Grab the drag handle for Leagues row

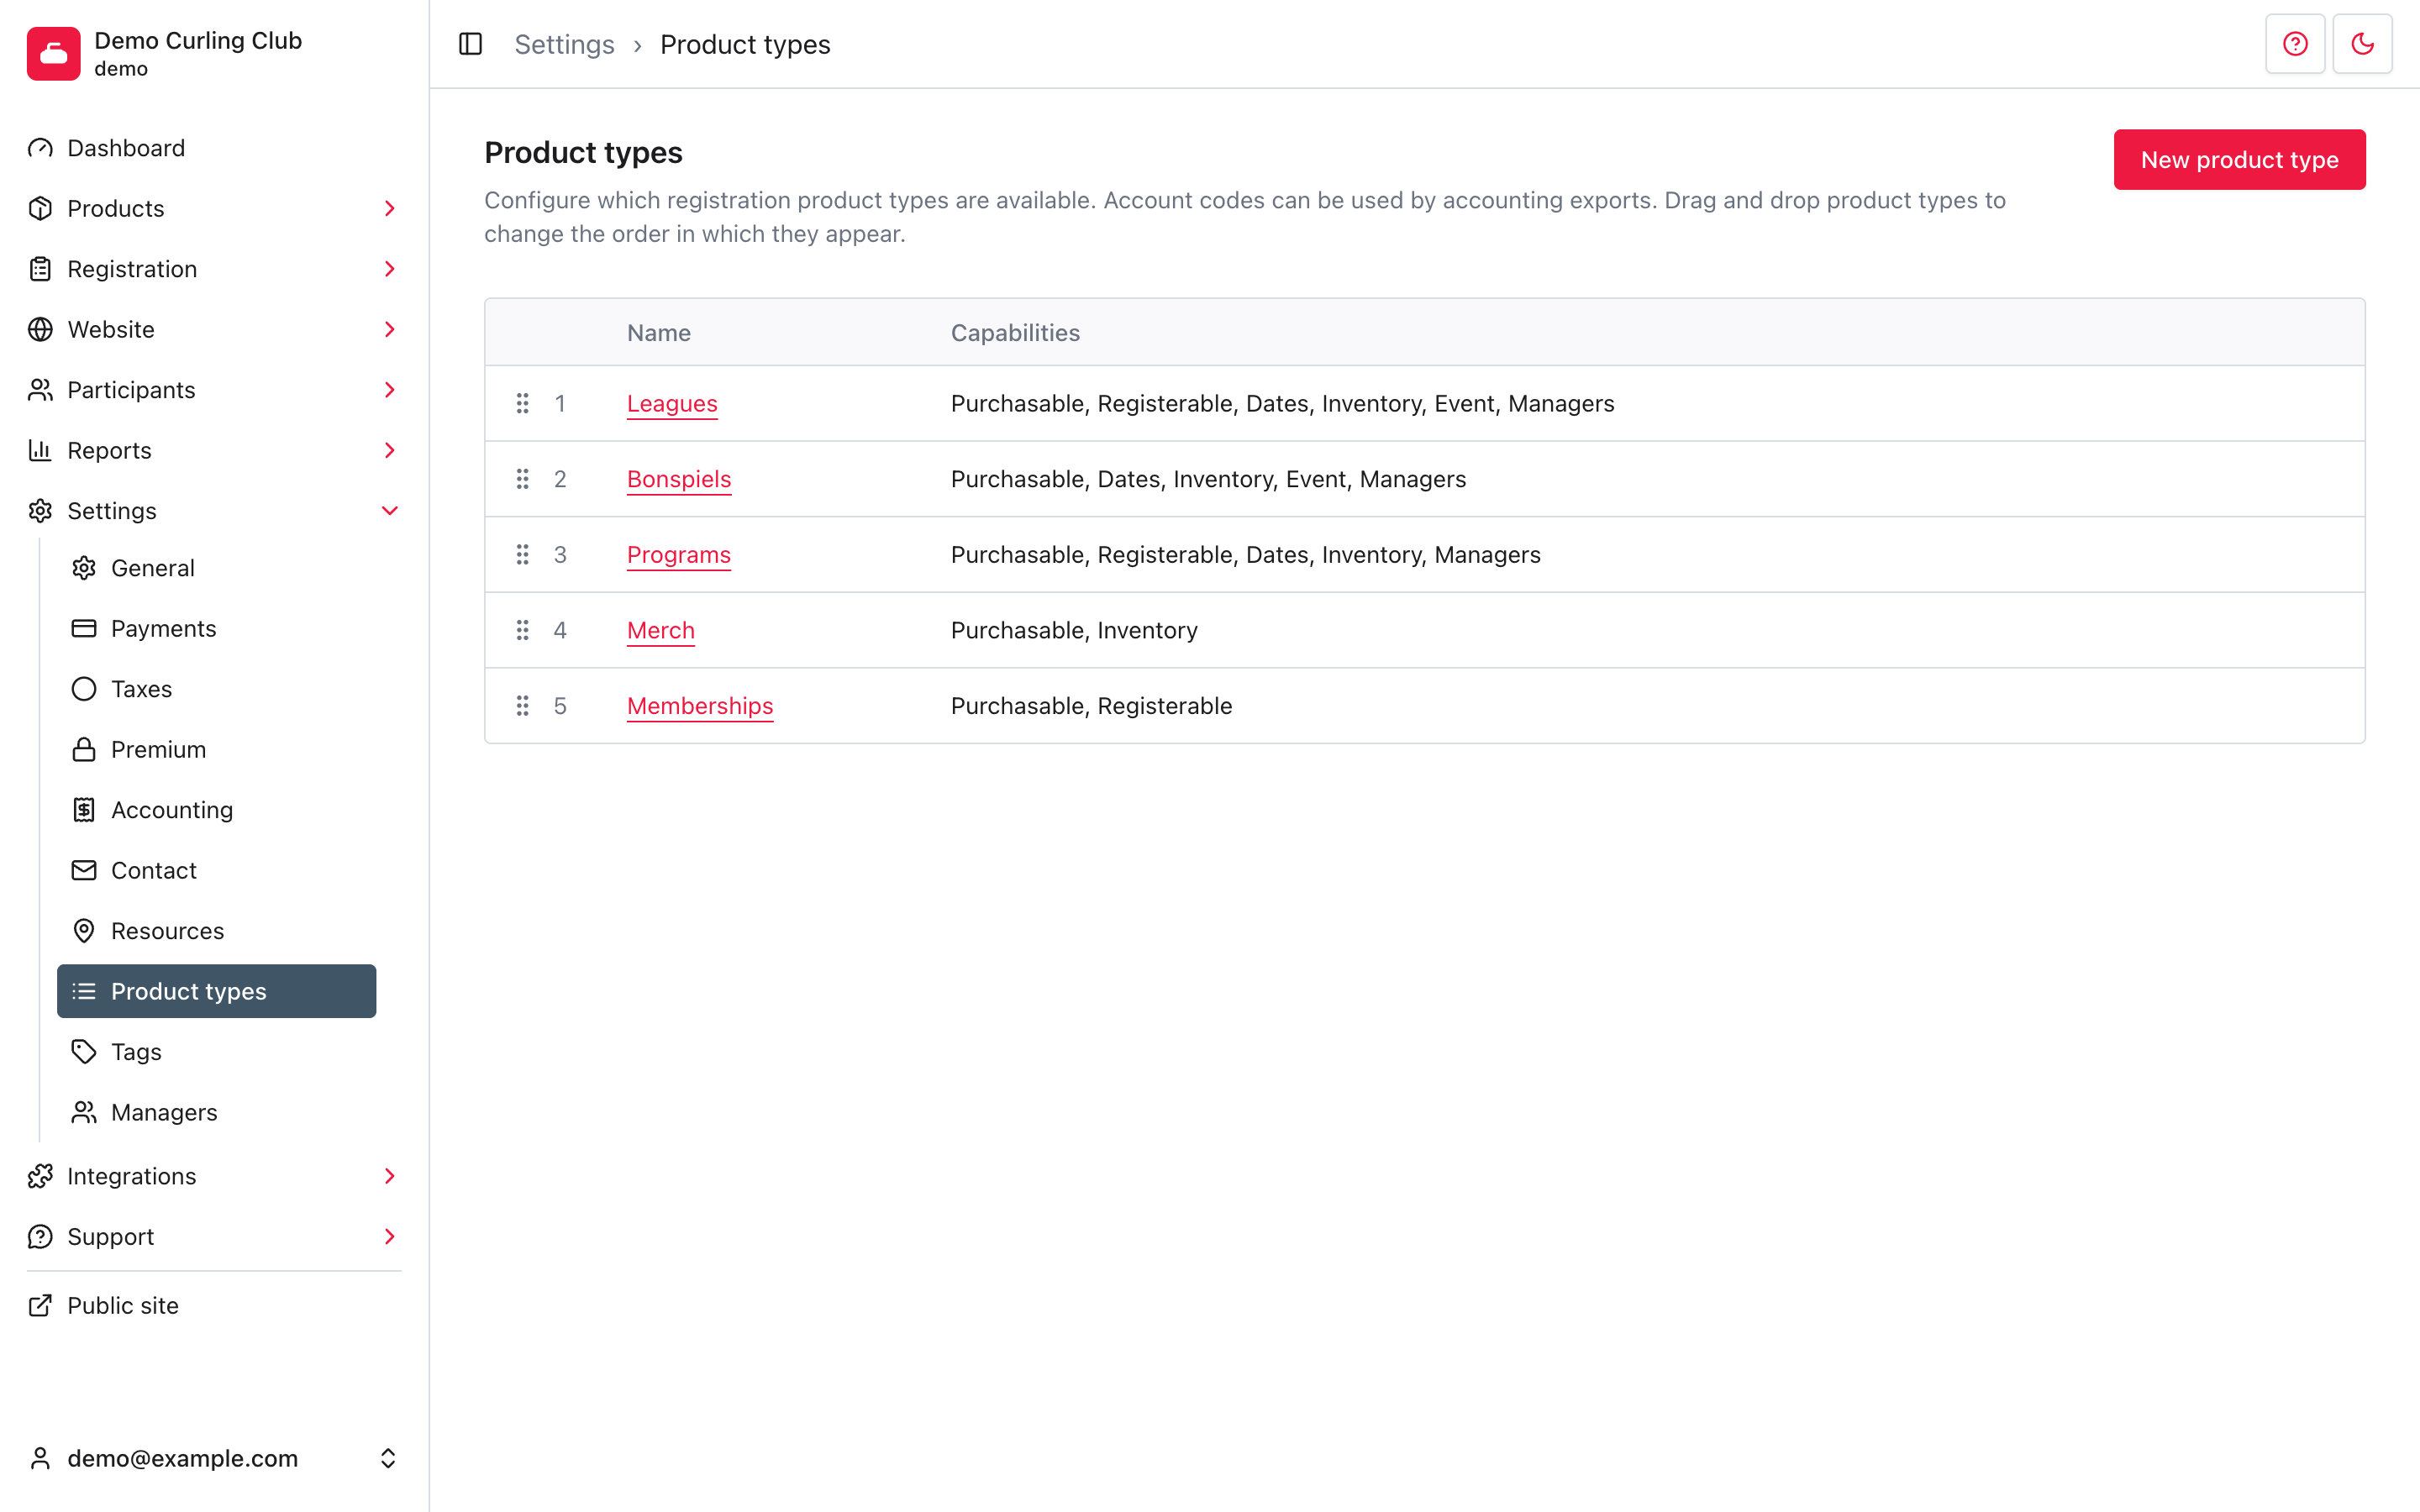522,403
